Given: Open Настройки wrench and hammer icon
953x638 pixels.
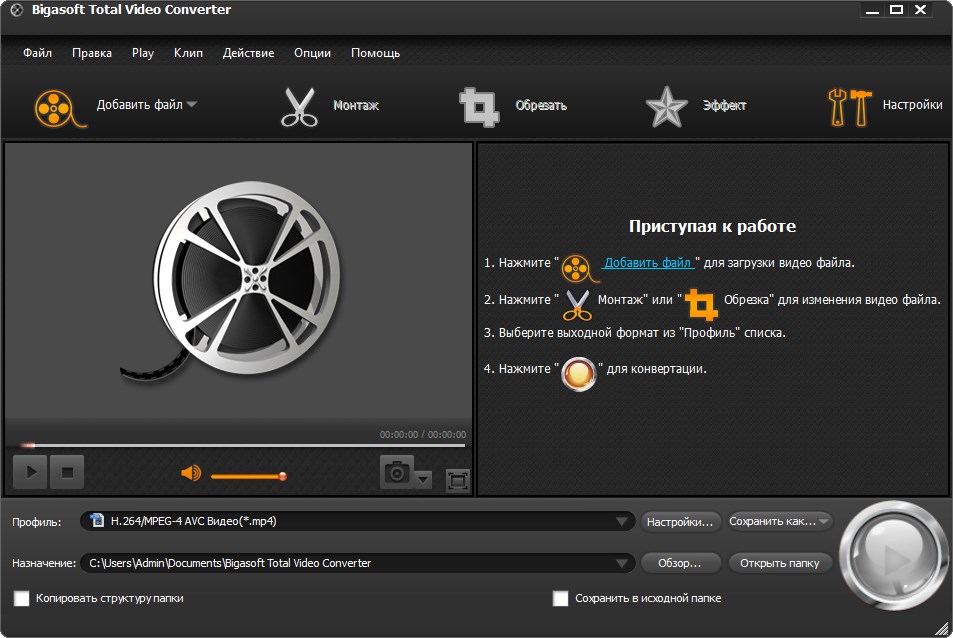Looking at the screenshot, I should tap(850, 108).
